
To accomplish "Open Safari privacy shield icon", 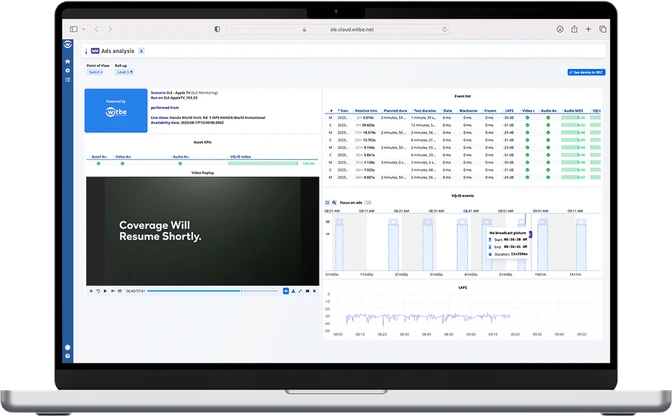I will coord(217,29).
